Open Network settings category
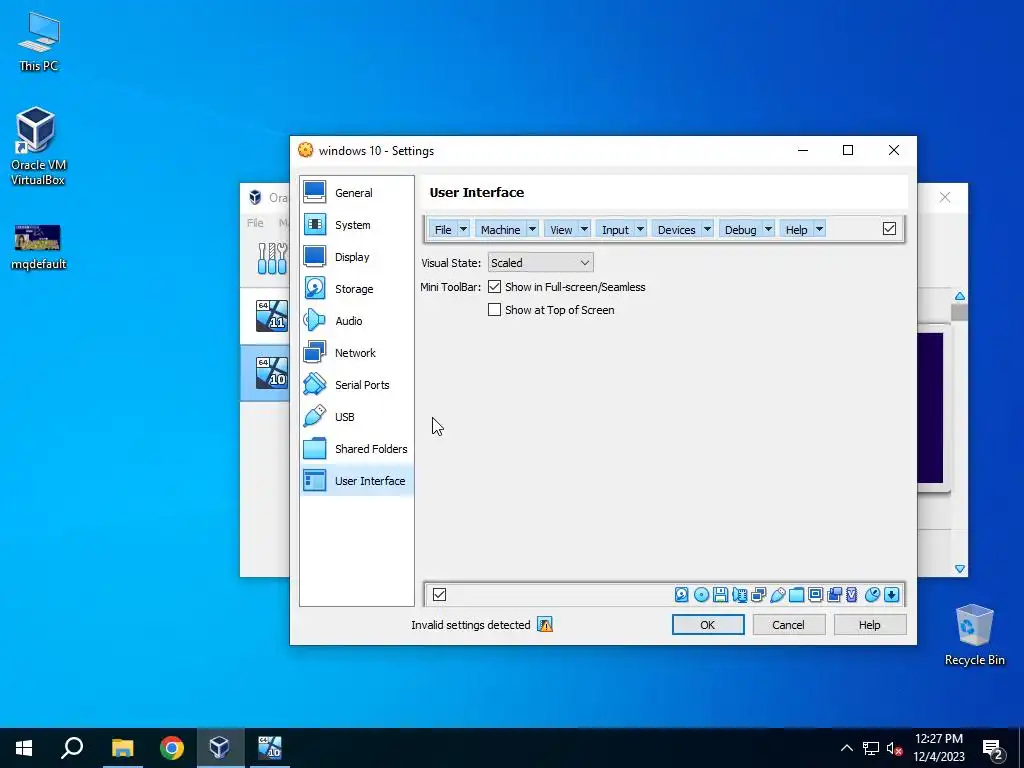Screen dimensions: 1024x768 click(x=357, y=353)
